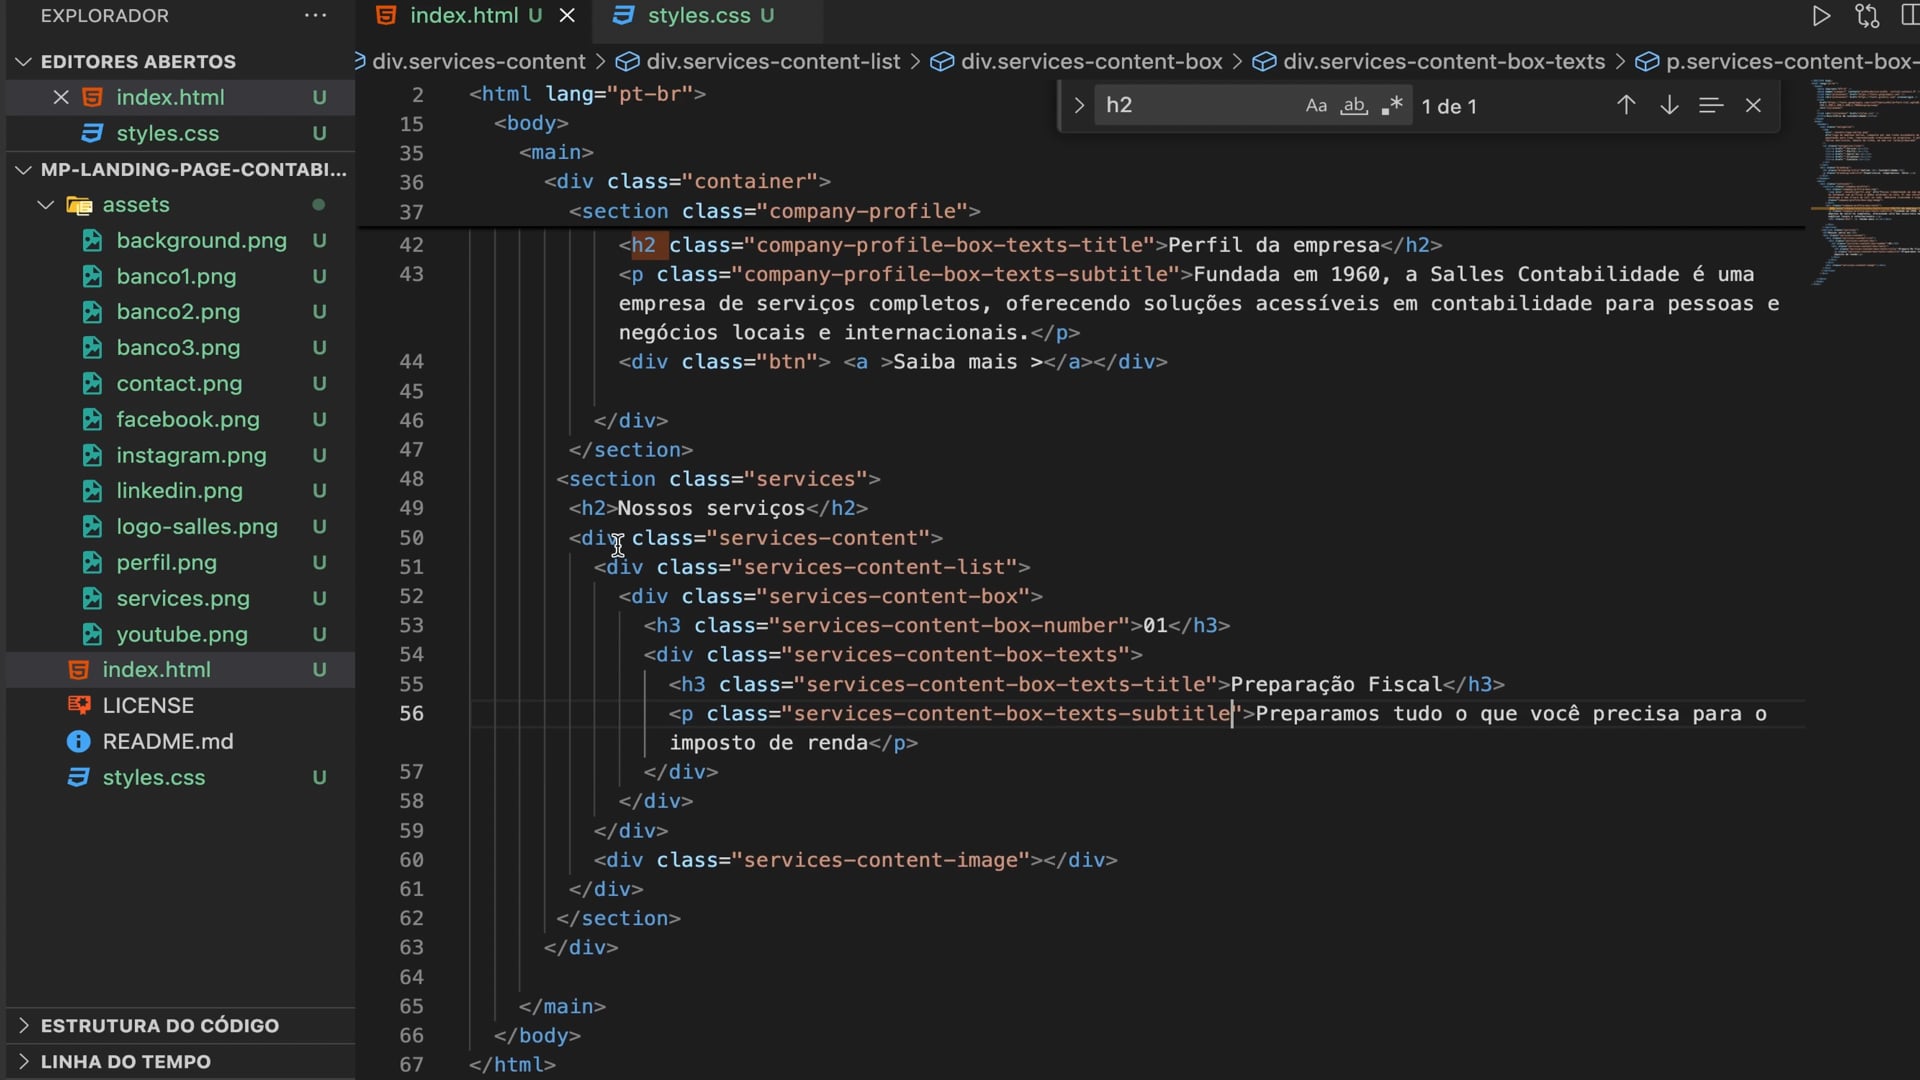The height and width of the screenshot is (1080, 1920).
Task: Toggle match case in find box
Action: coord(1316,106)
